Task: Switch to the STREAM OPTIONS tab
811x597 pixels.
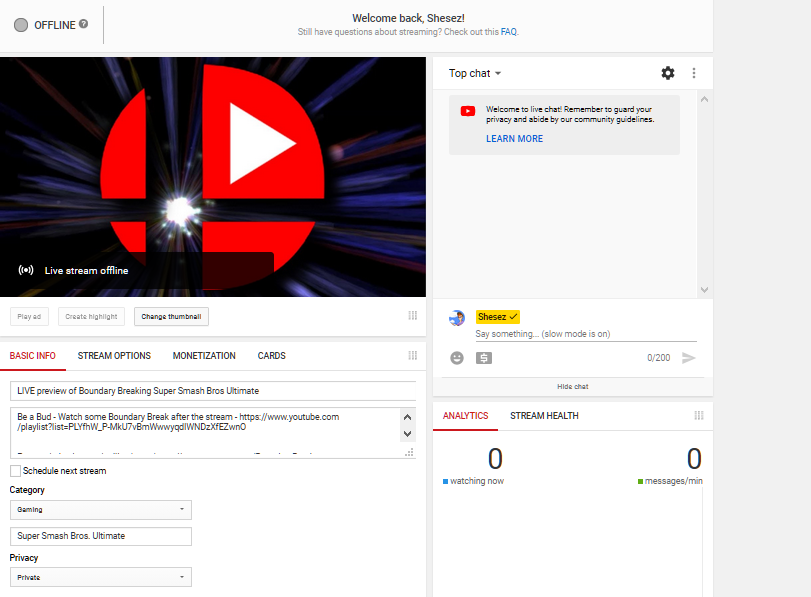Action: pyautogui.click(x=114, y=356)
